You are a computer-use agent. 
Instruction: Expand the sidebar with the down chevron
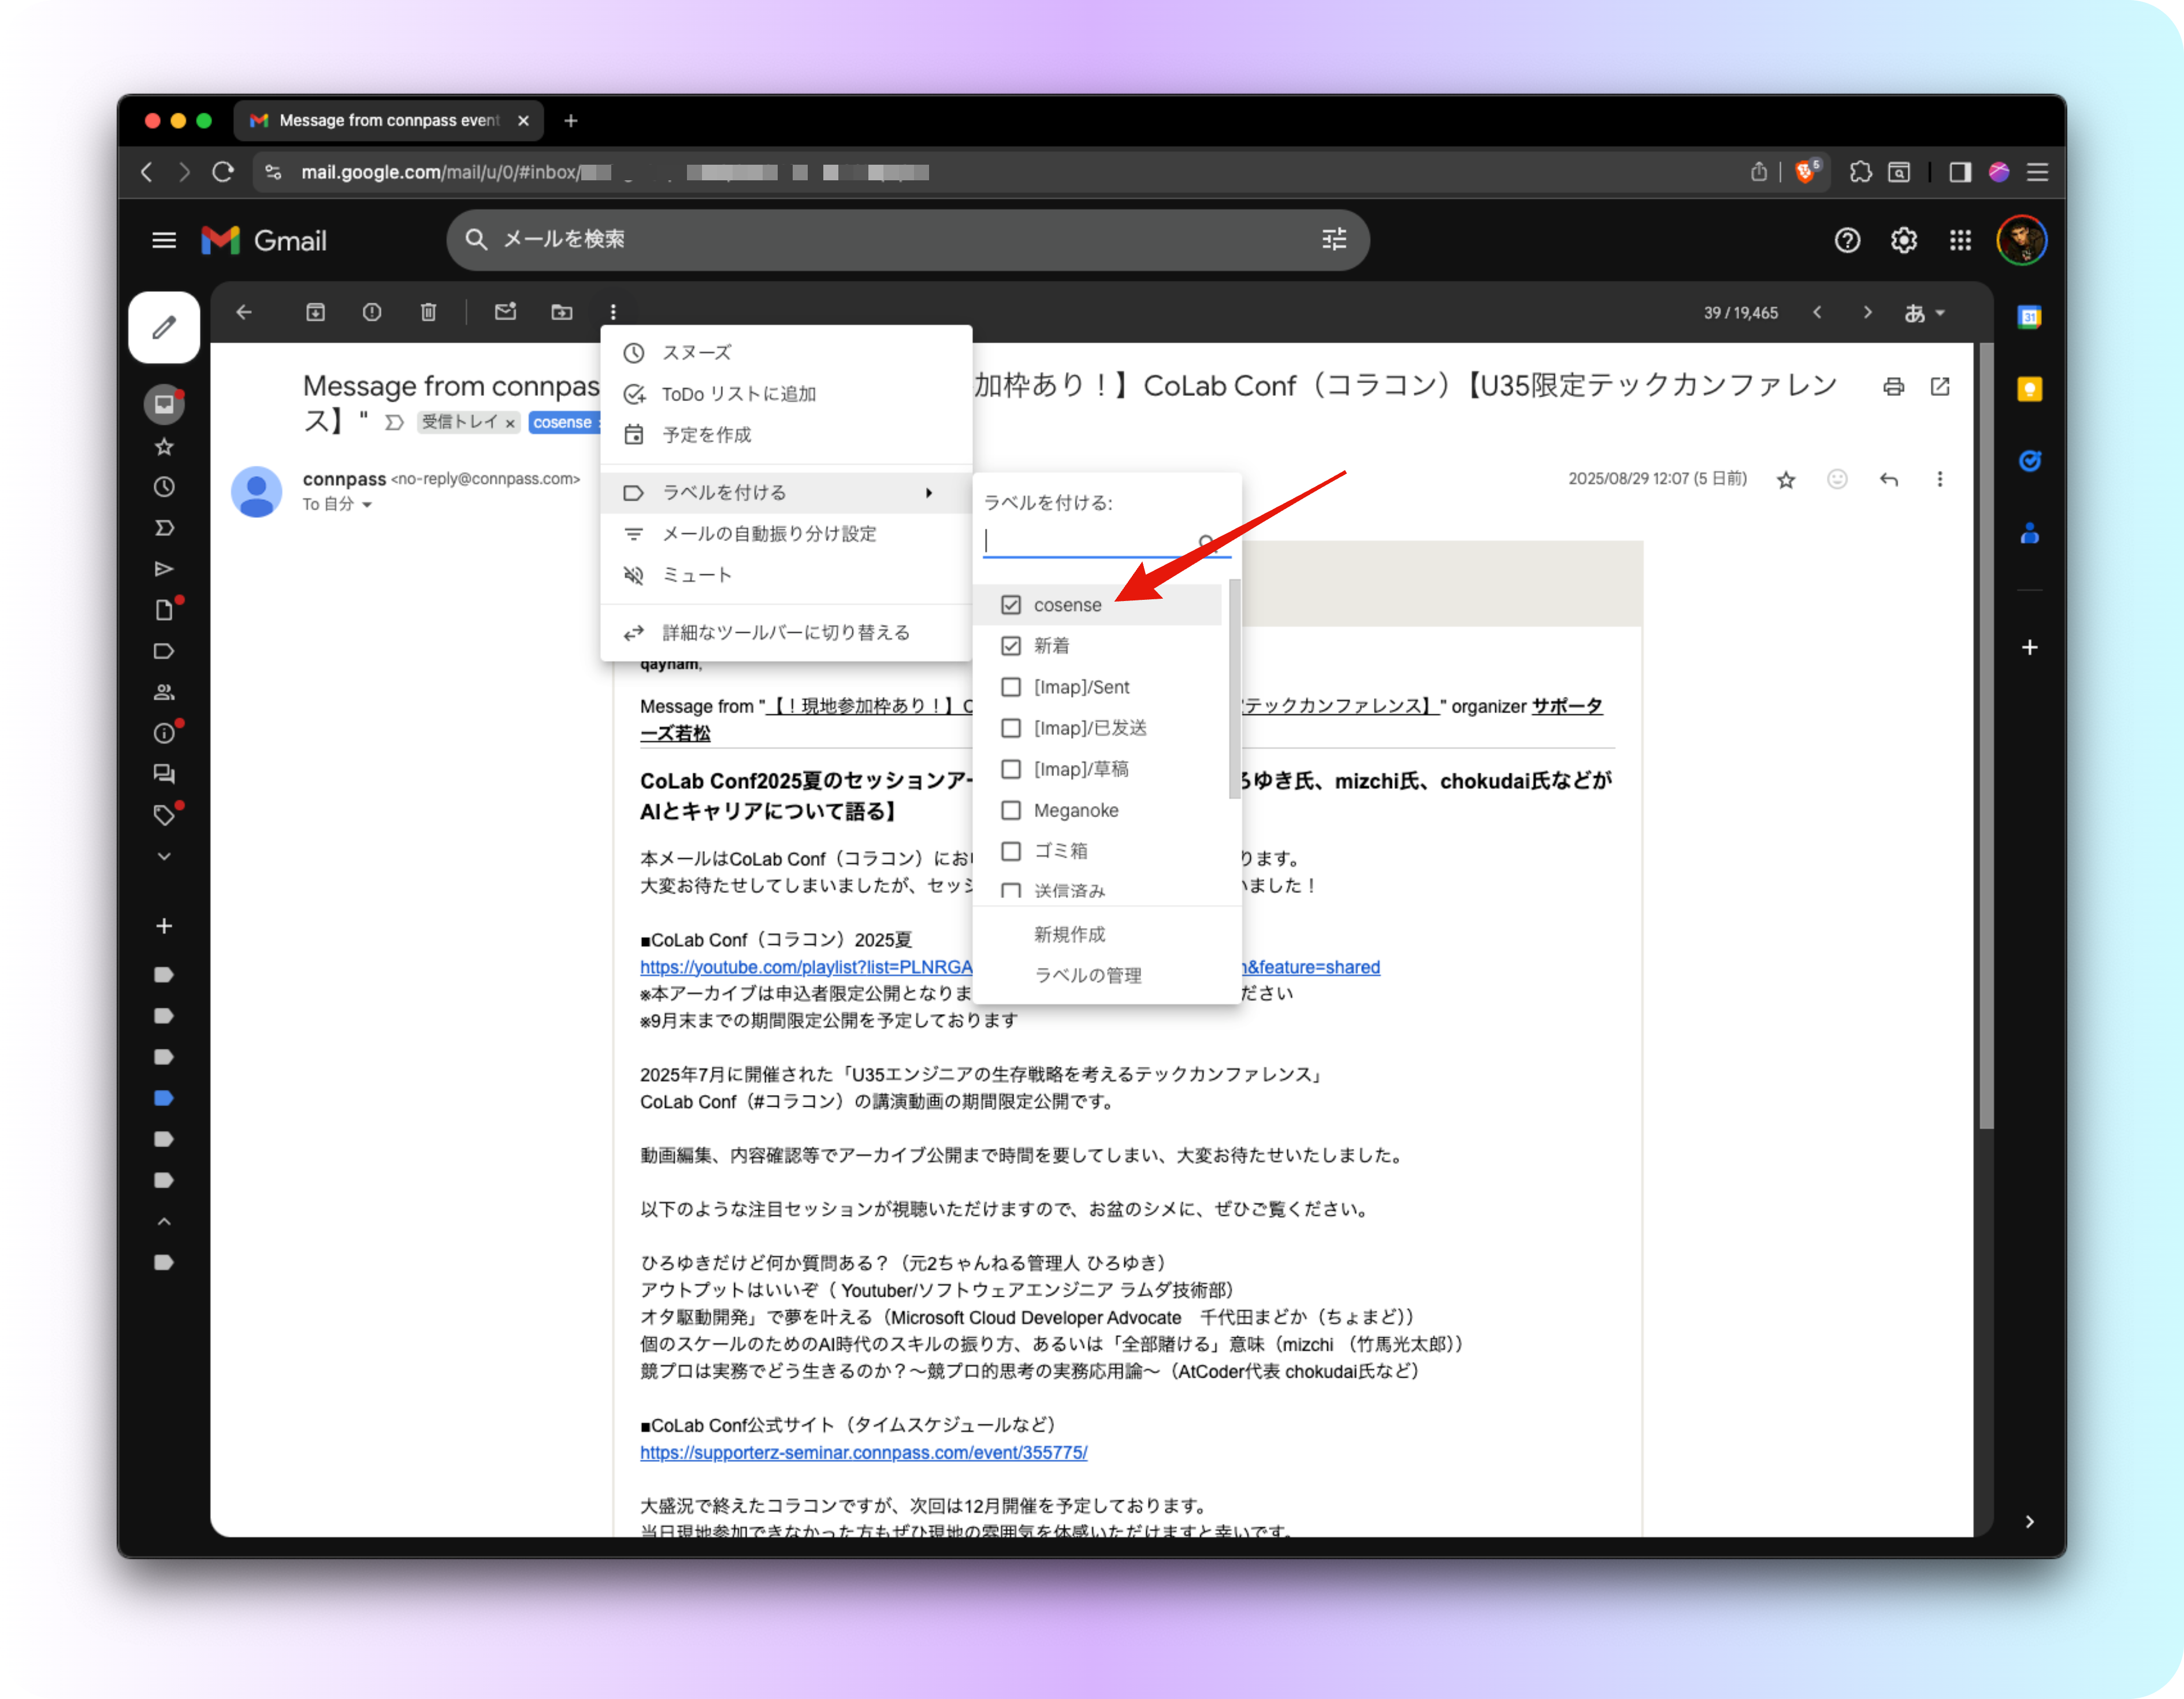[x=164, y=856]
